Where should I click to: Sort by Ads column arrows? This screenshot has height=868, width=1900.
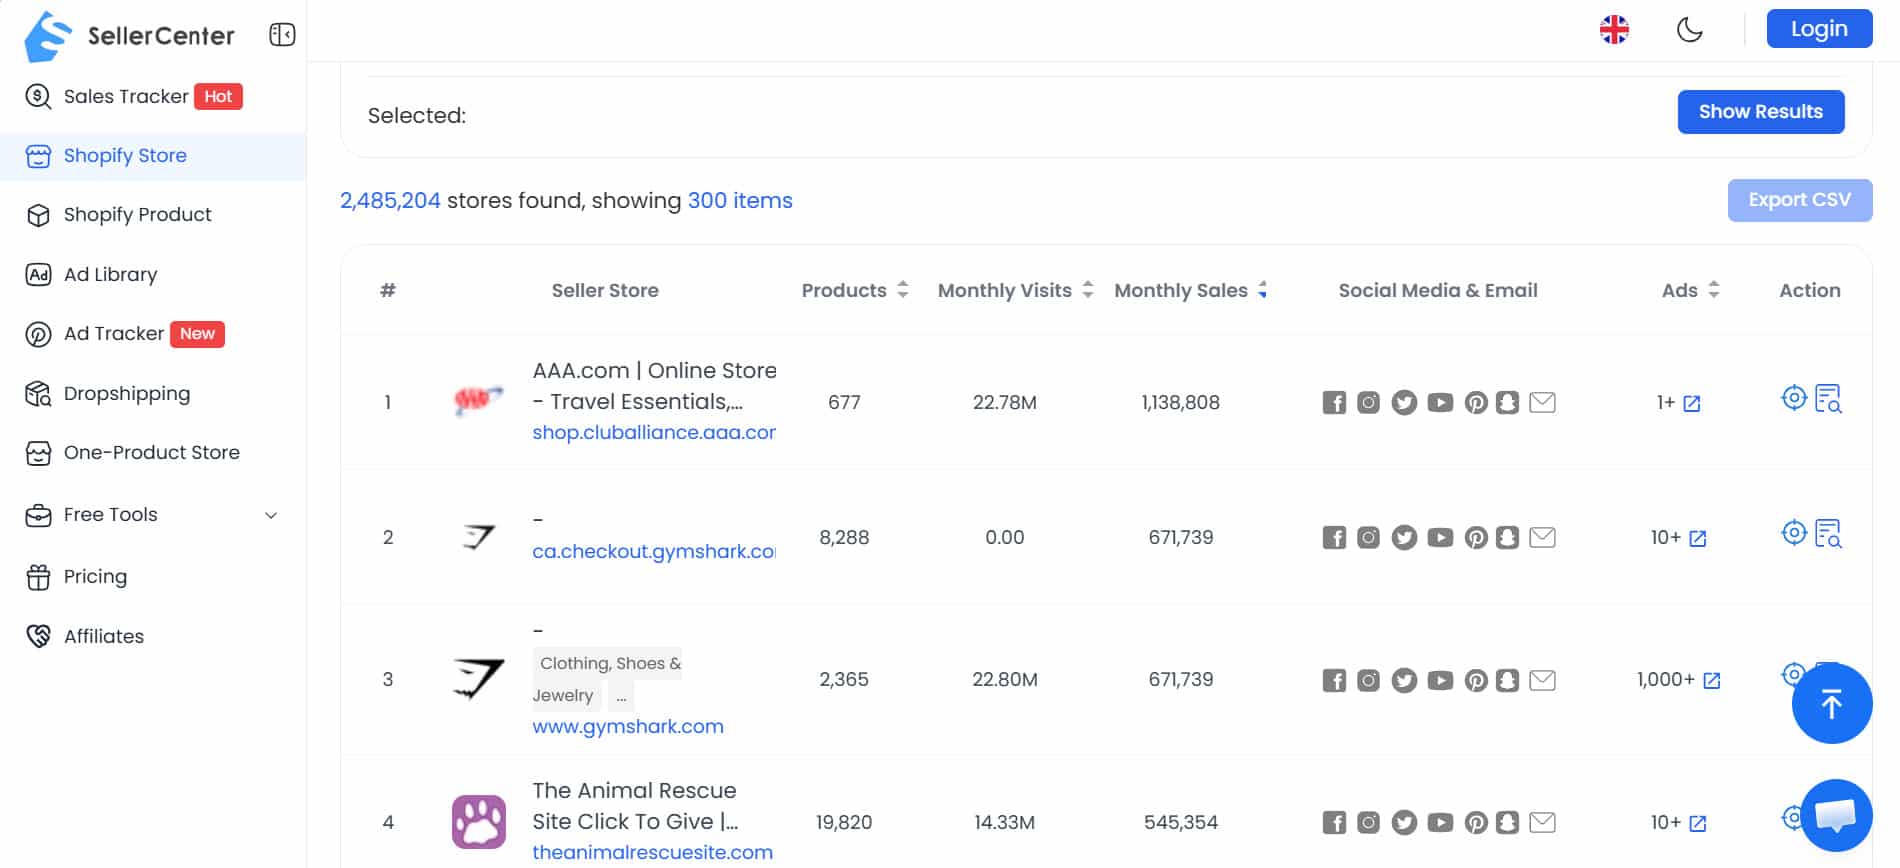(x=1714, y=290)
